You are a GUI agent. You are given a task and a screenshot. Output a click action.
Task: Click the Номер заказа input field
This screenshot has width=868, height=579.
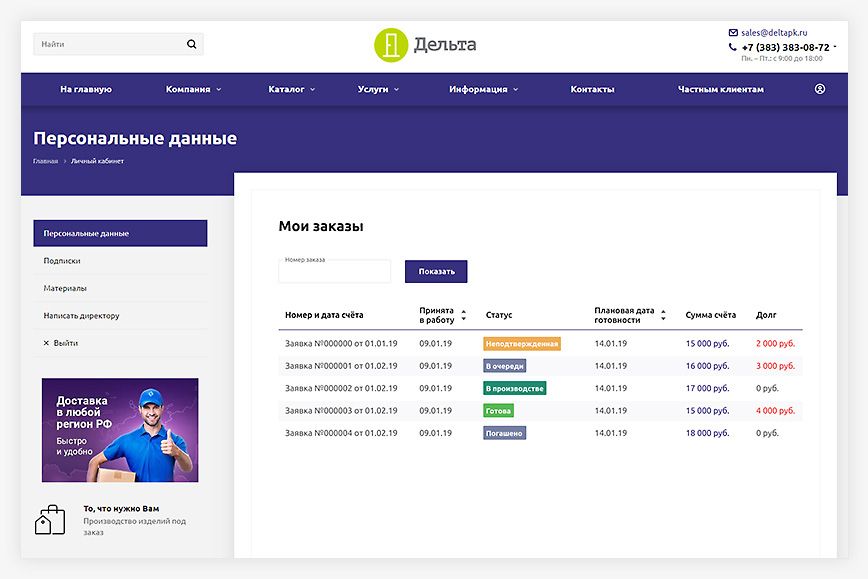pos(334,271)
